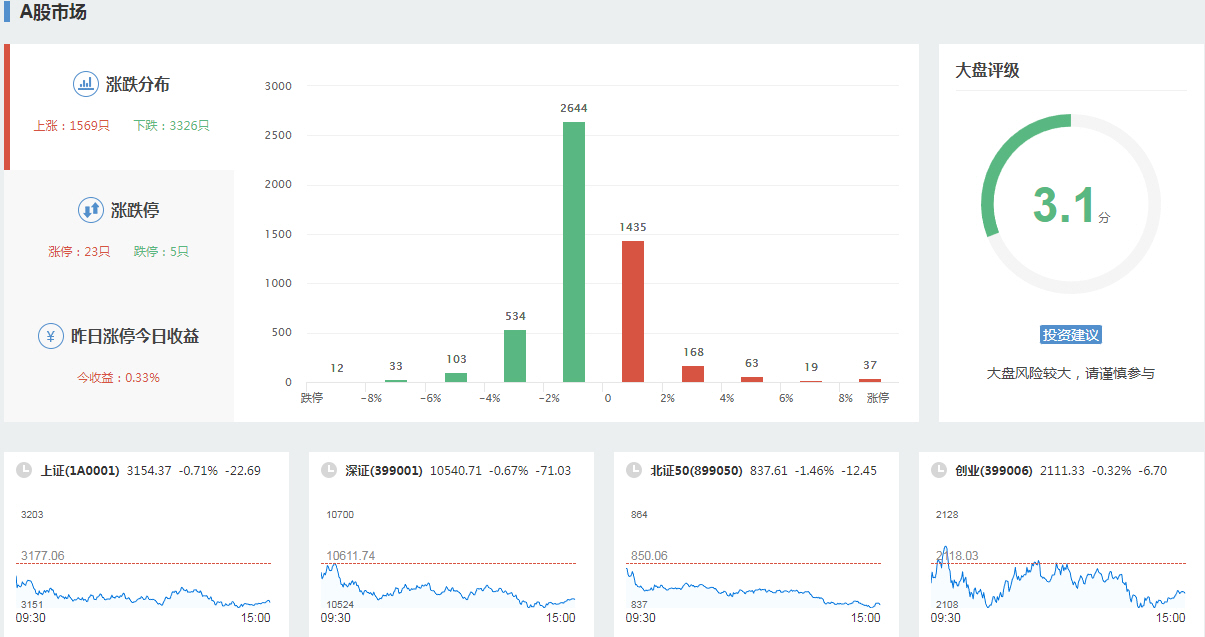This screenshot has height=637, width=1205.
Task: Click the clock icon next to 上证
Action: click(24, 470)
